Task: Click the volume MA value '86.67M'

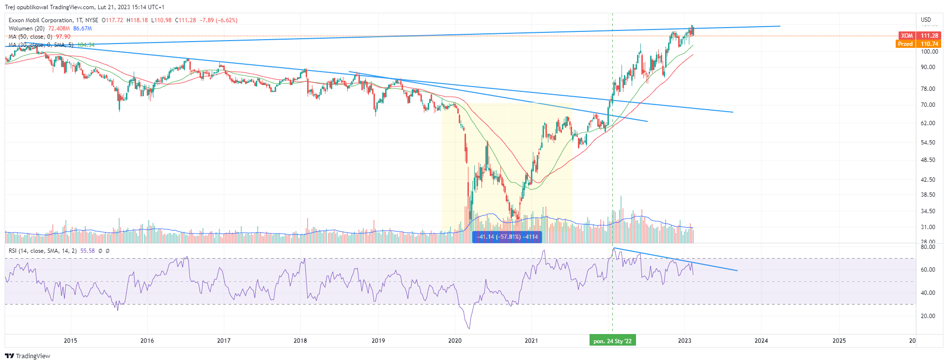Action: tap(82, 28)
